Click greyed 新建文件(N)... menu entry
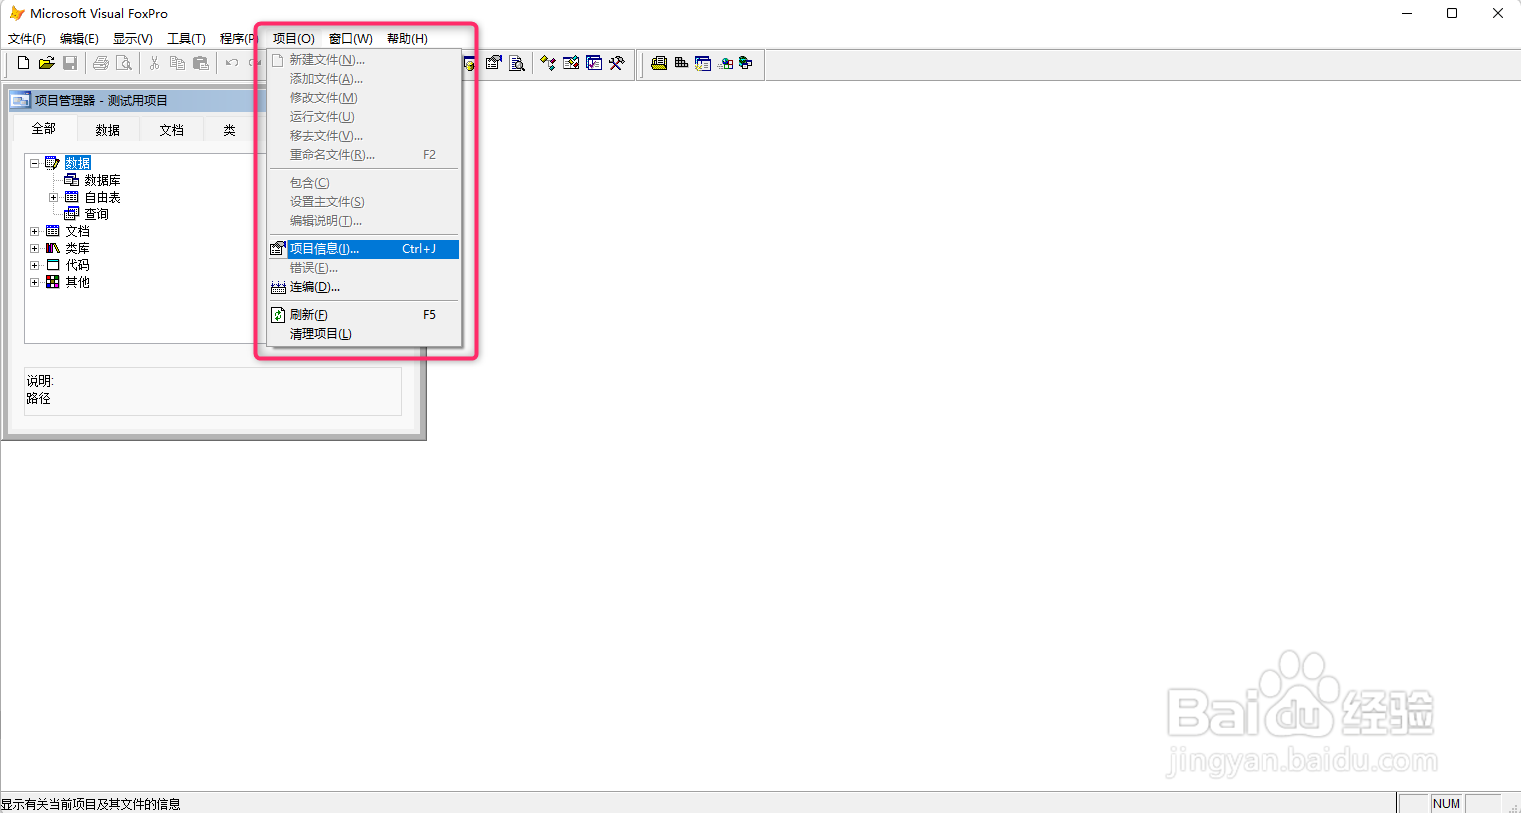Viewport: 1521px width, 813px height. [x=364, y=60]
